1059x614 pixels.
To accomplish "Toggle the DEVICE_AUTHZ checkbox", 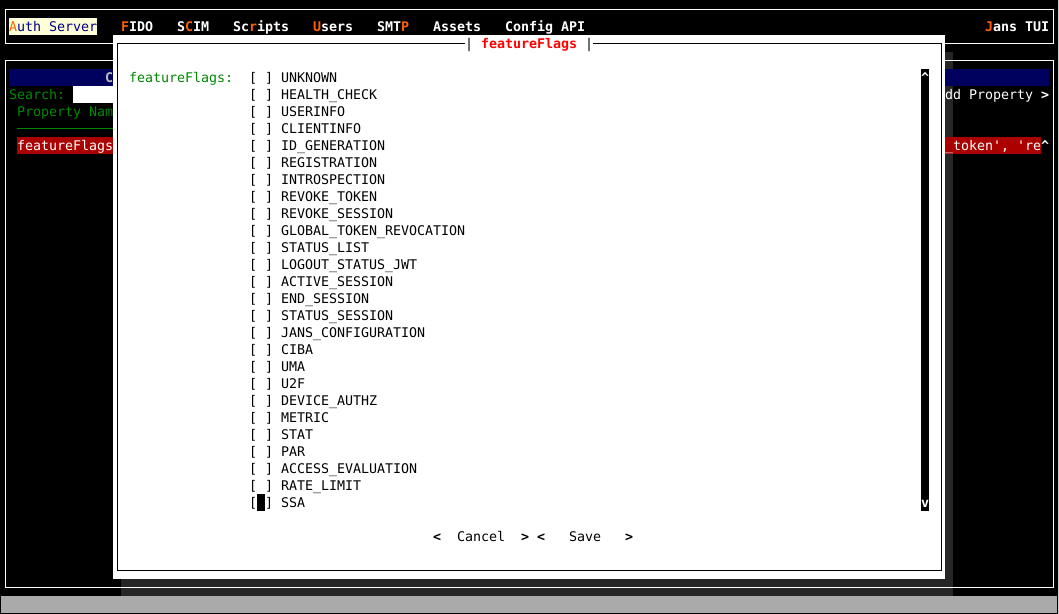I will (x=261, y=401).
